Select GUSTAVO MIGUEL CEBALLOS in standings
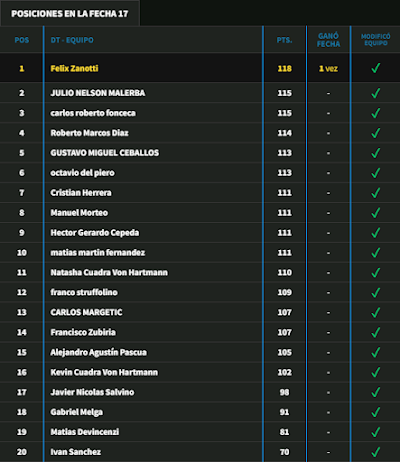Screen dimensions: 400x462 (x=105, y=153)
